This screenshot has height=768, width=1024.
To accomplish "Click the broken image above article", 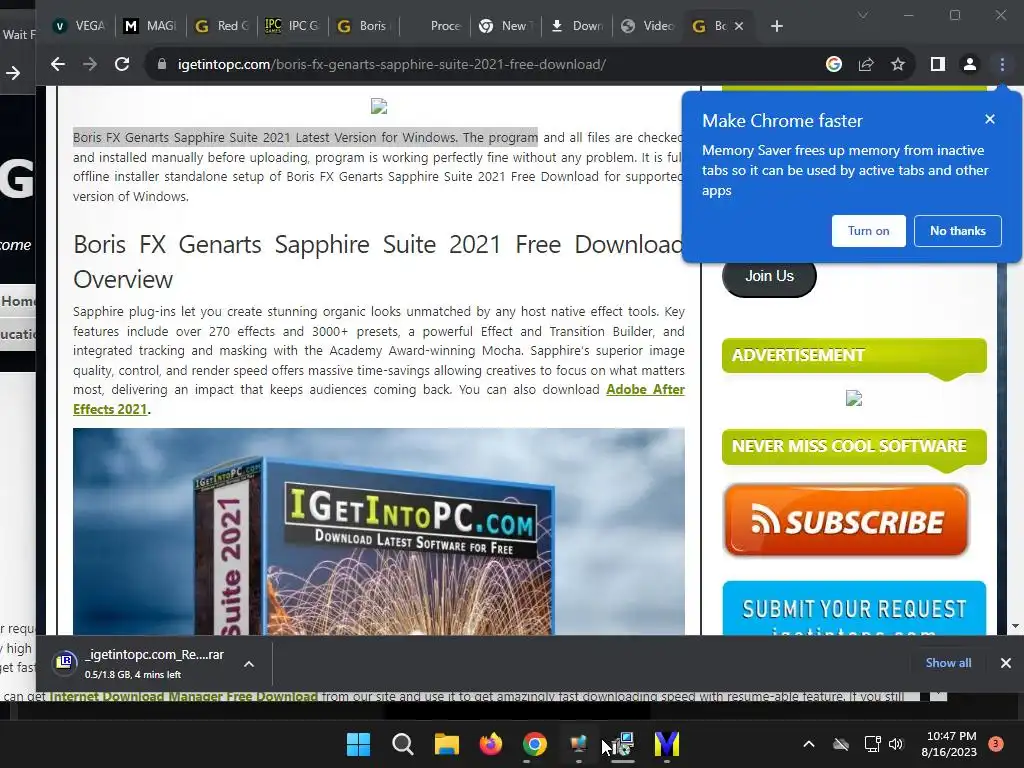I will (379, 106).
